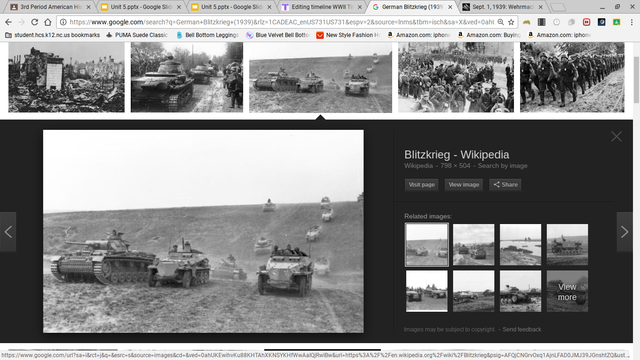Screen dimensions: 640x360
Task: Open the student.hcs.k12.nc.us bookmarks folder
Action: (x=52, y=35)
